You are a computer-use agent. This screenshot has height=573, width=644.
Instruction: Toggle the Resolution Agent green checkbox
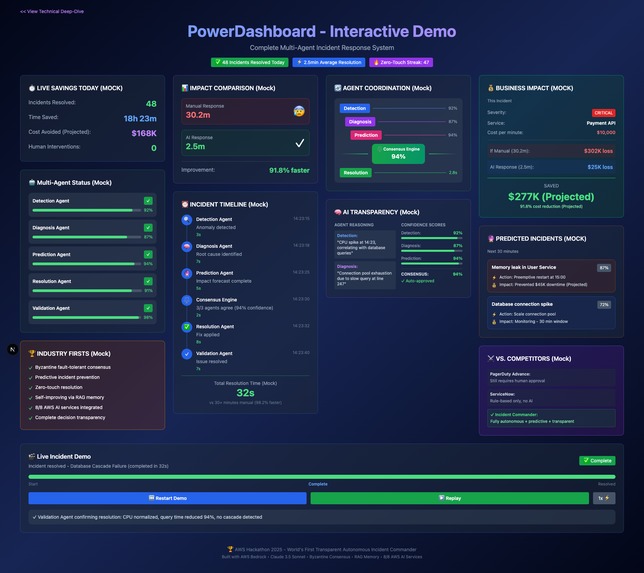tap(148, 281)
